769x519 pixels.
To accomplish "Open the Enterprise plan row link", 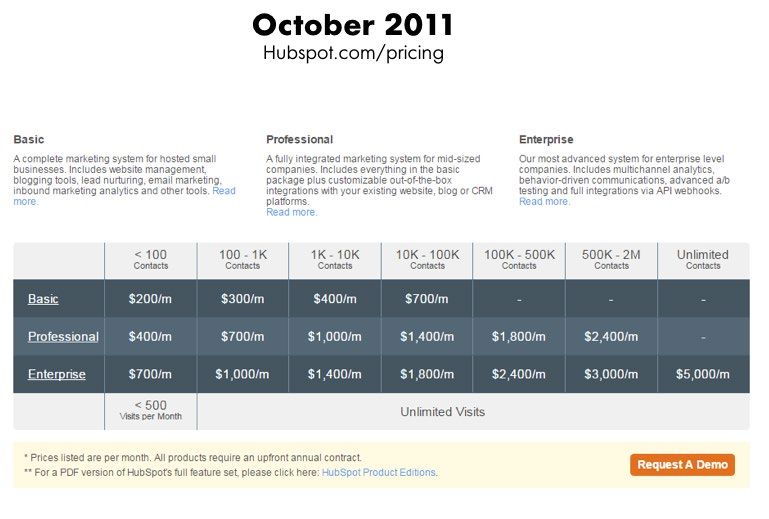I will click(x=56, y=374).
